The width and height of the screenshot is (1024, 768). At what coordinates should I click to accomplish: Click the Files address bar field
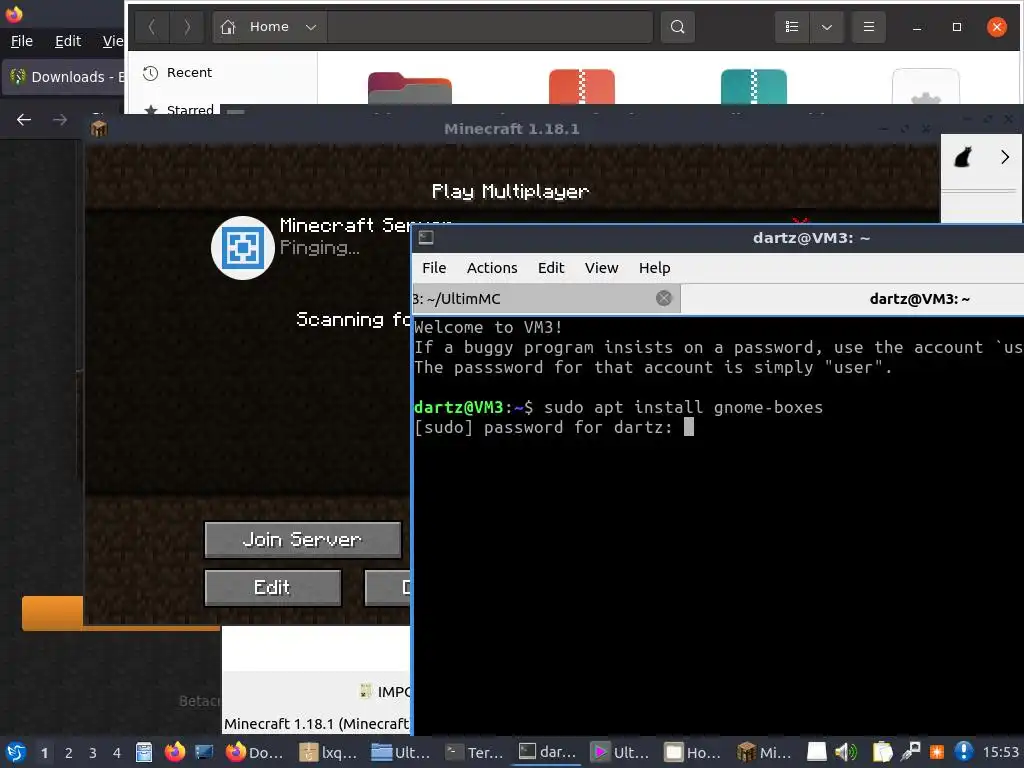[x=489, y=27]
